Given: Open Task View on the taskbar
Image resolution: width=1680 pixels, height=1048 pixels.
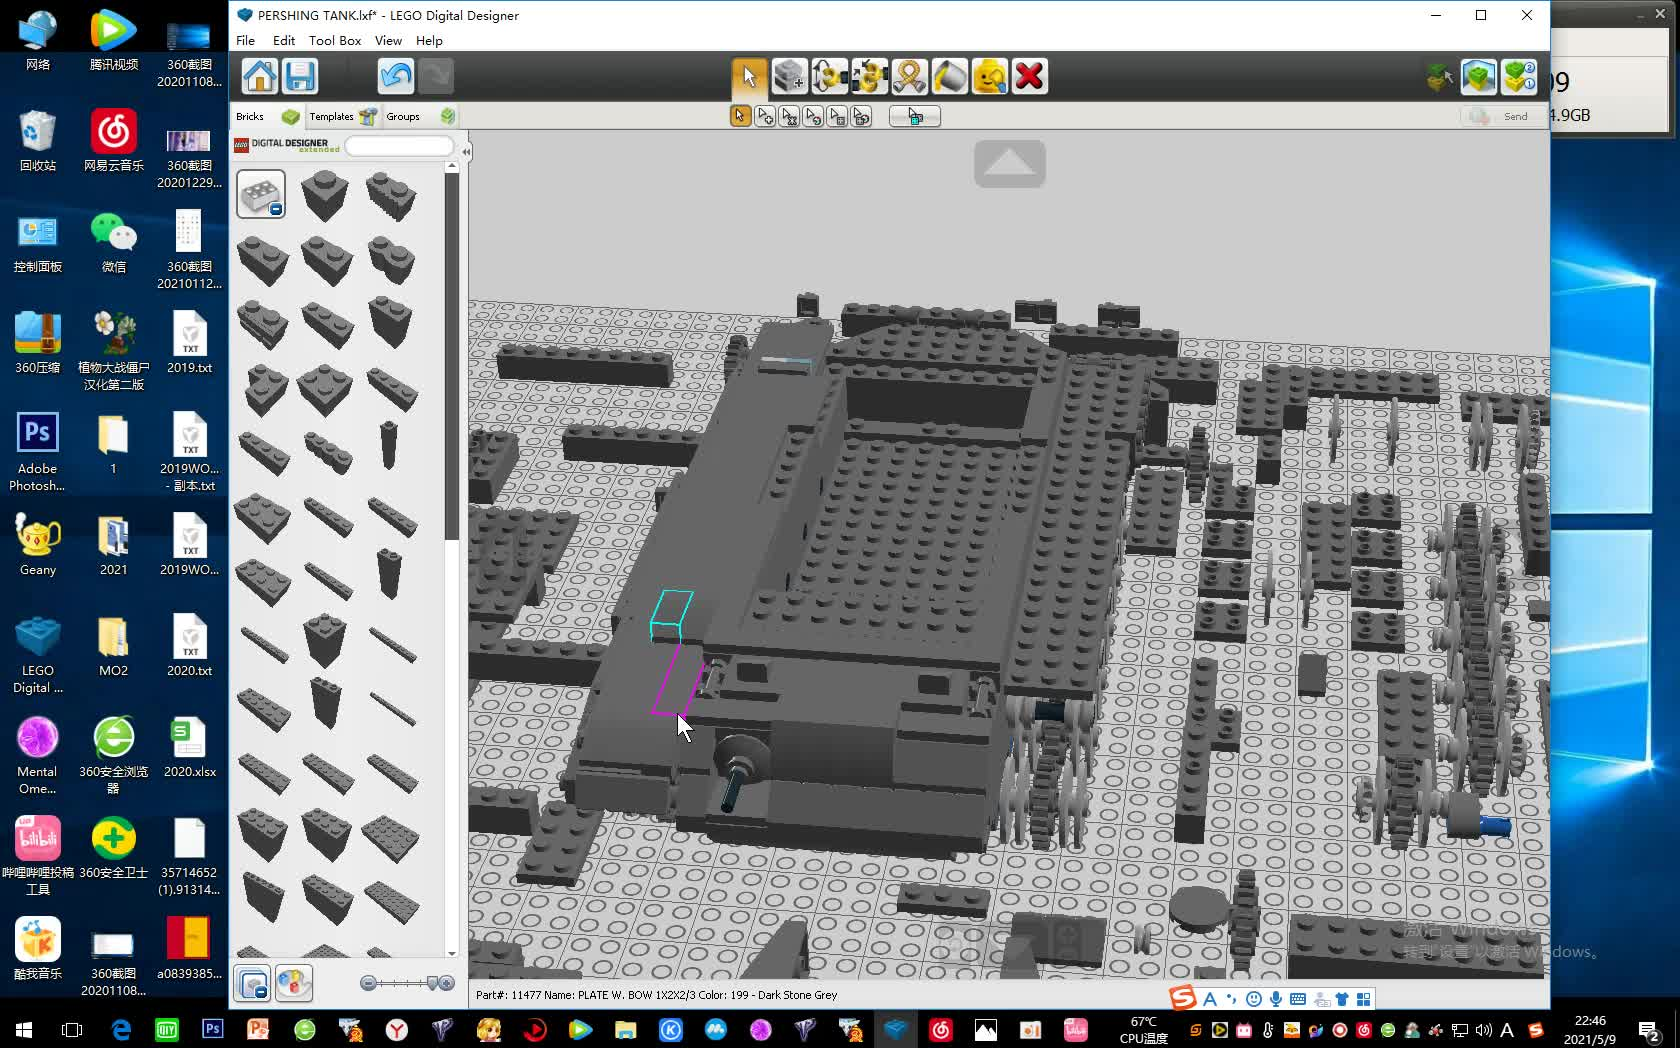Looking at the screenshot, I should point(72,1029).
